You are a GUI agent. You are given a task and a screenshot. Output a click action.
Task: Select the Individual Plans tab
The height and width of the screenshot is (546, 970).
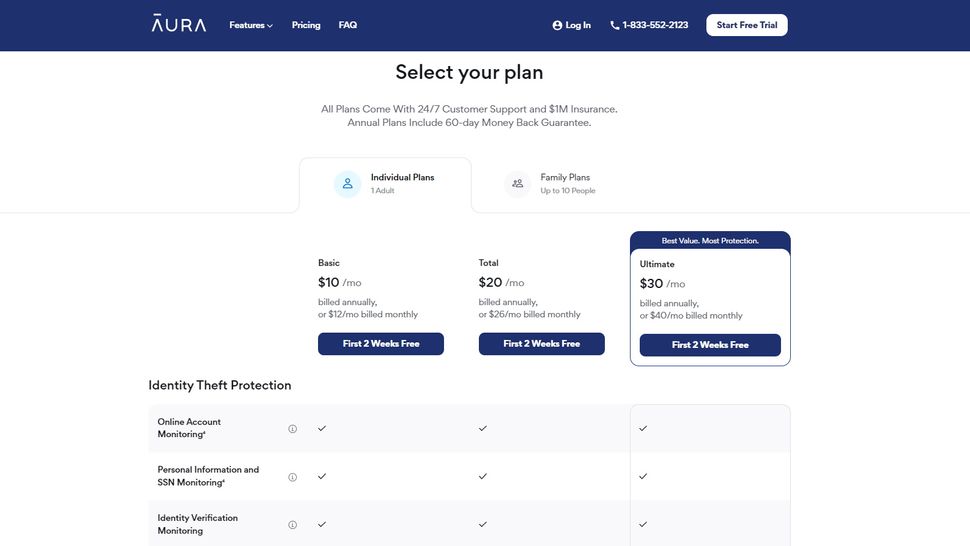point(385,184)
